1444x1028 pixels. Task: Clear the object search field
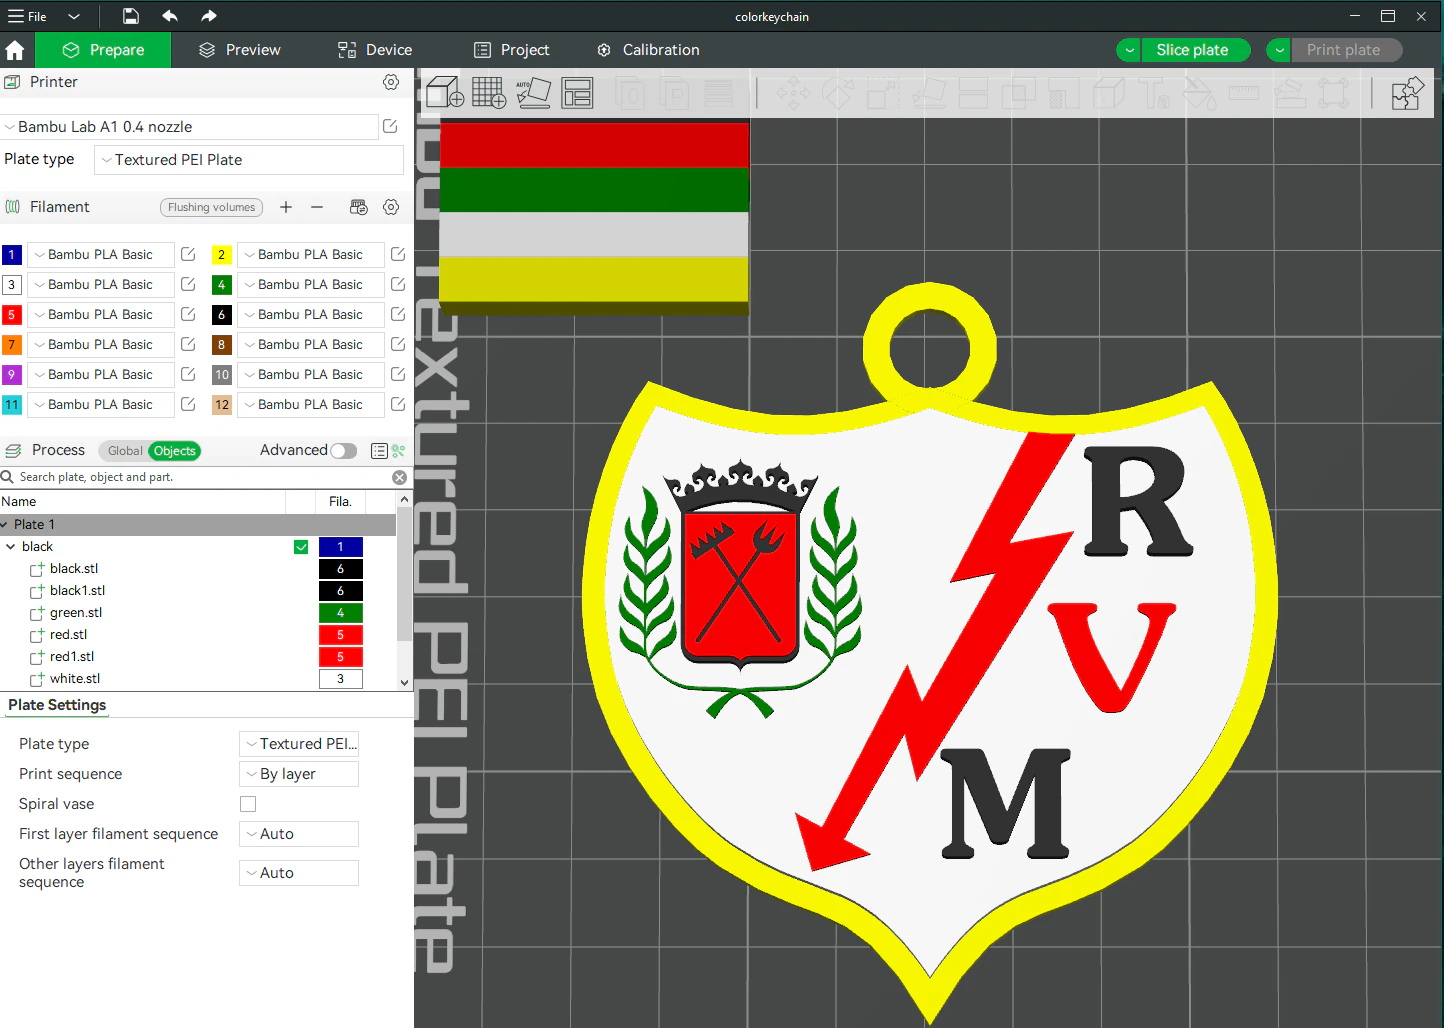click(399, 477)
